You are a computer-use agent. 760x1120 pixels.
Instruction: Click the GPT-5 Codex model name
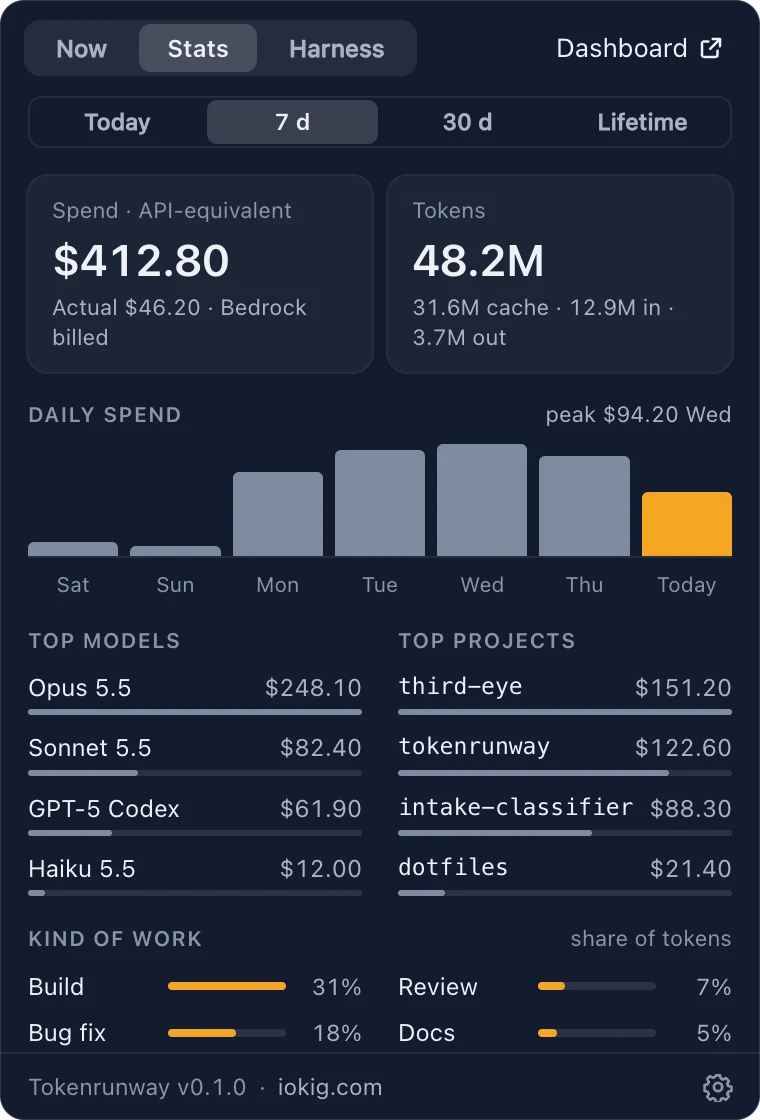tap(104, 809)
